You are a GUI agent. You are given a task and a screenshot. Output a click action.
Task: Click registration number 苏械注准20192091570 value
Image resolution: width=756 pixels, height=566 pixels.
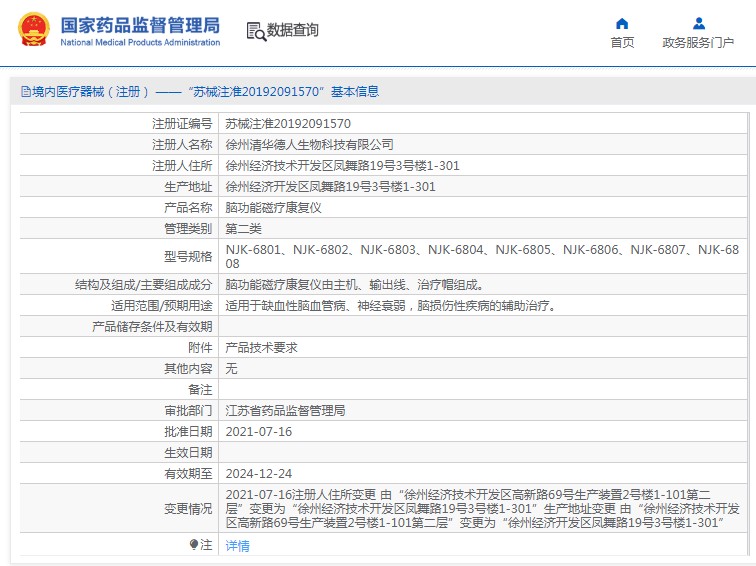click(288, 124)
